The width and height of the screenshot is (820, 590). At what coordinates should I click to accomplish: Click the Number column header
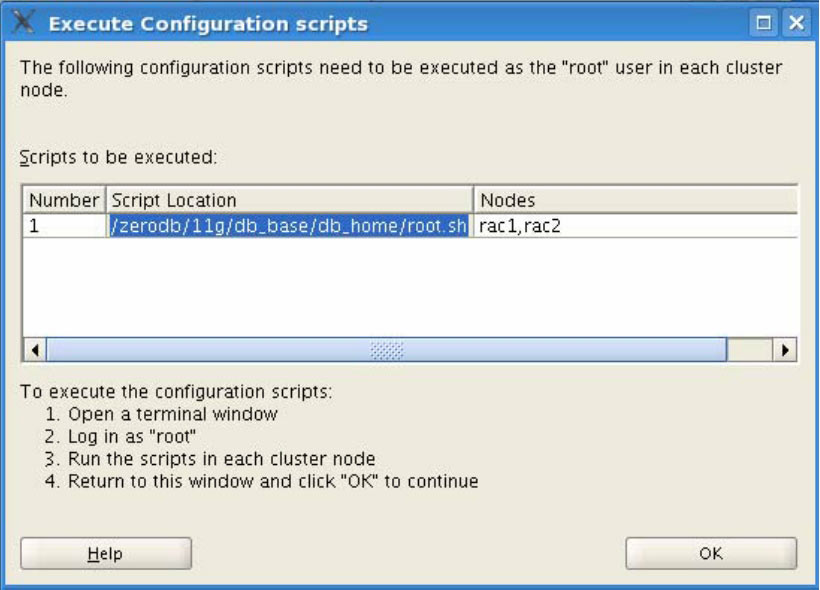tap(64, 200)
